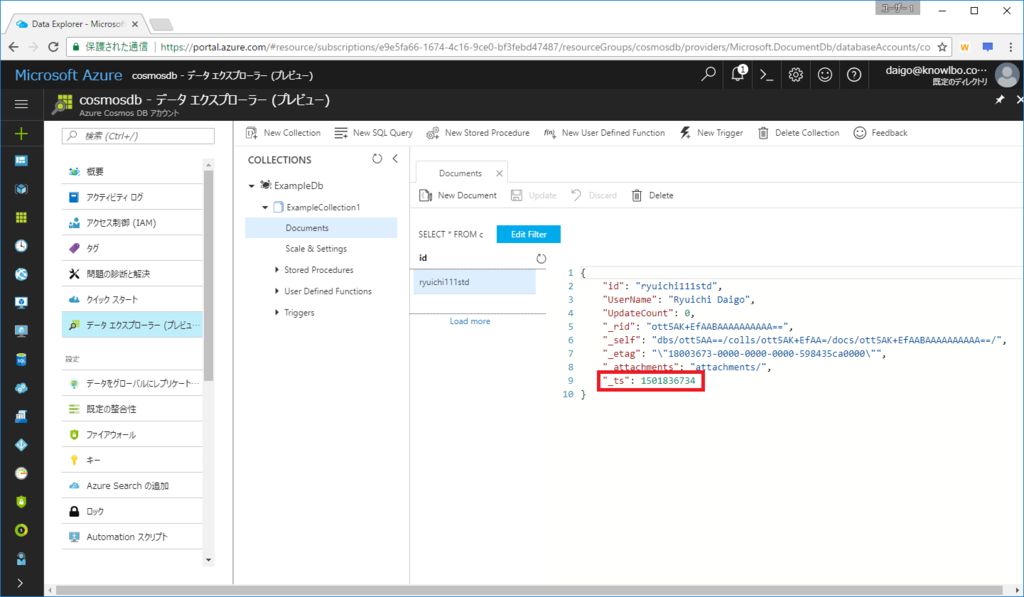This screenshot has height=597, width=1024.
Task: Click resource menu scrollbar down arrow
Action: [x=208, y=560]
